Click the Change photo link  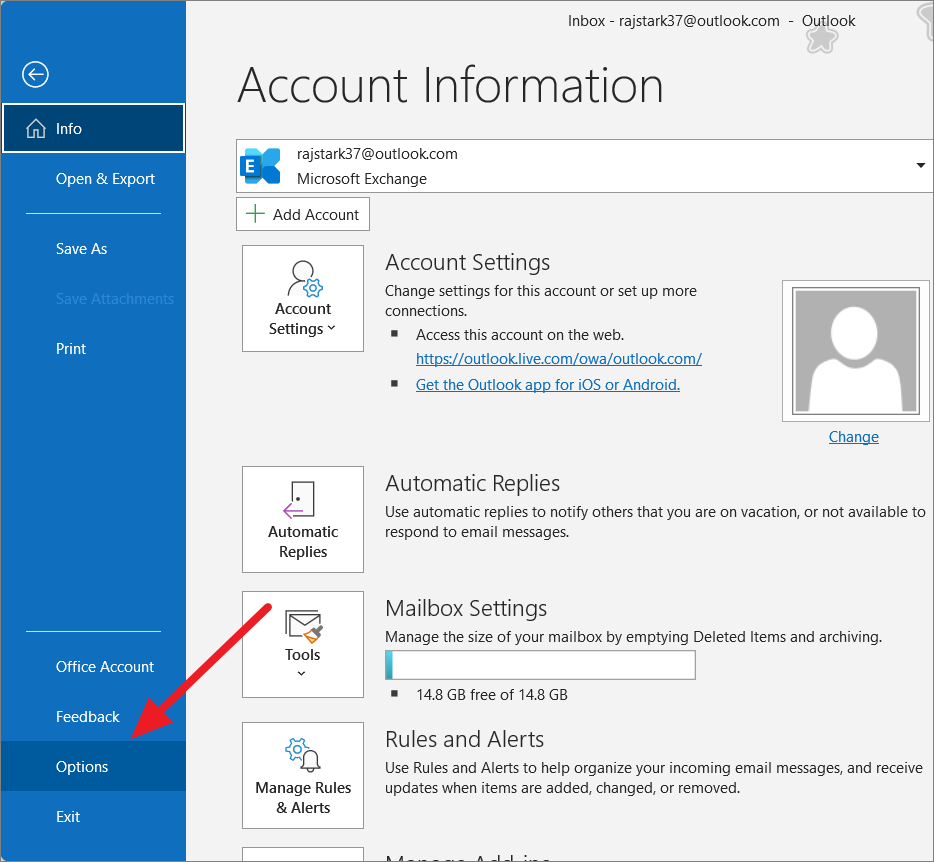[854, 437]
